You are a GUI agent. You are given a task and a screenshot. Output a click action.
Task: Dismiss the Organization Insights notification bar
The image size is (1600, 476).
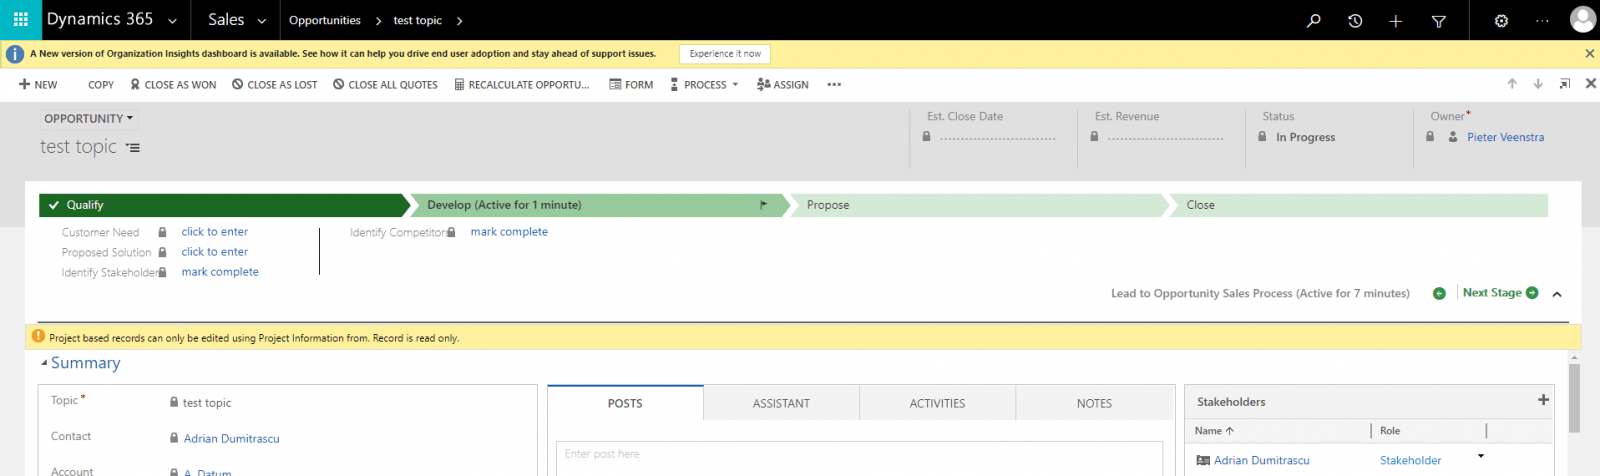click(1590, 54)
